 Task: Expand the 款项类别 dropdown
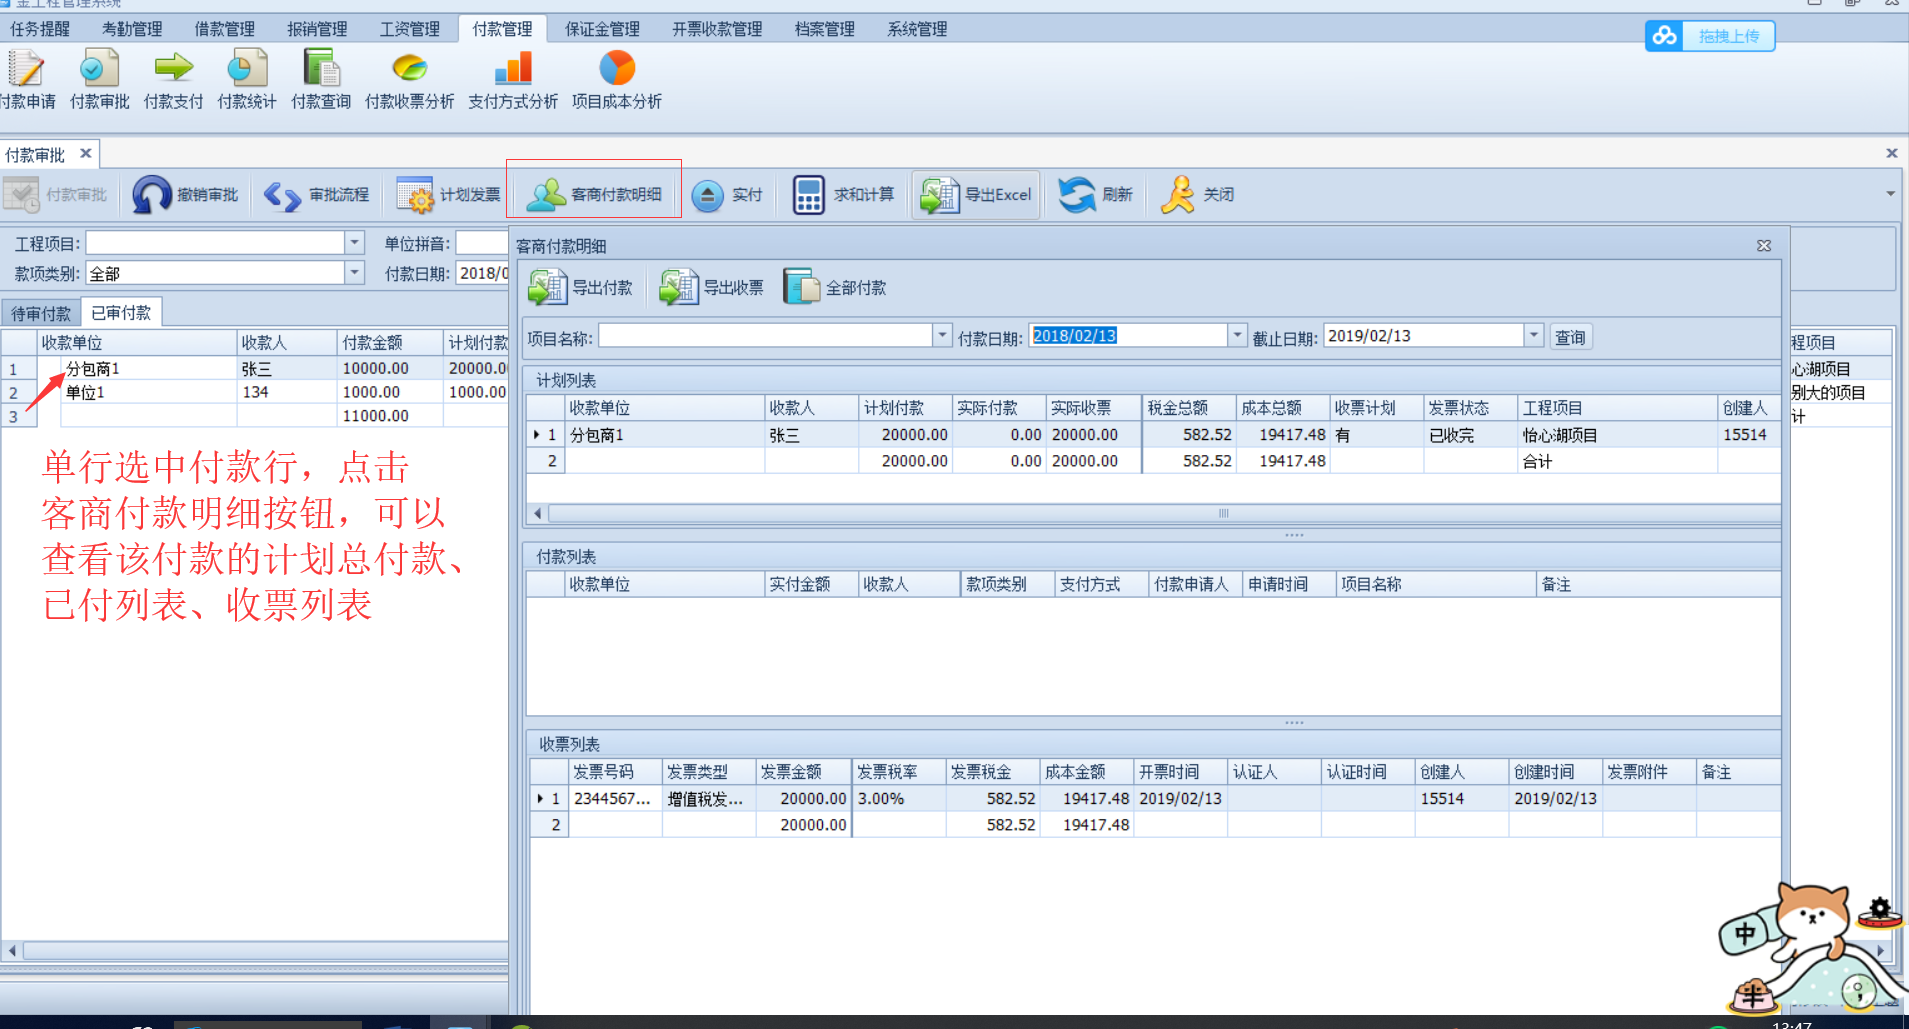click(x=354, y=273)
